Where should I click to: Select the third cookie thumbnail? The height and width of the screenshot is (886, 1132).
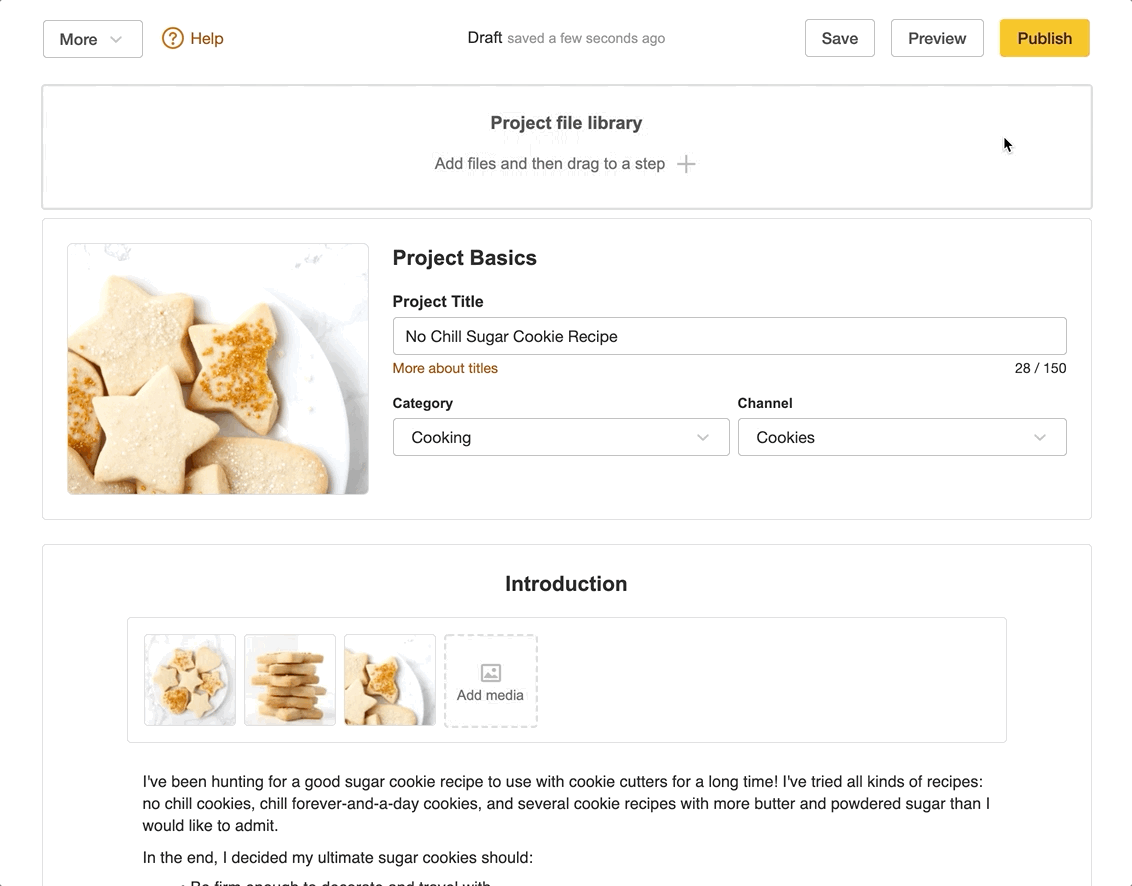click(389, 680)
